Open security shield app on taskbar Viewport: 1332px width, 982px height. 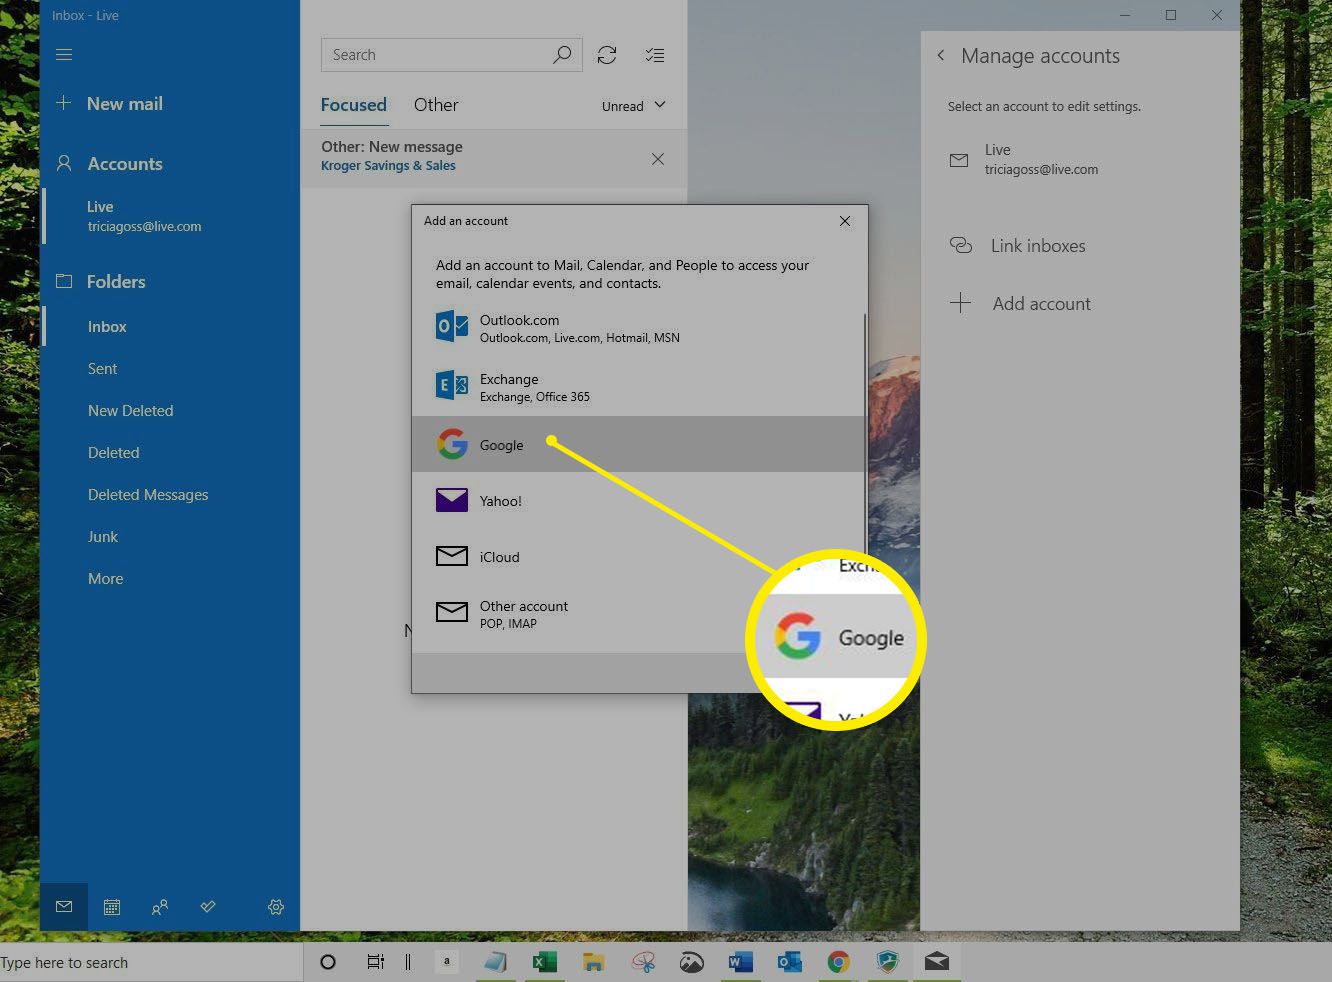(x=887, y=963)
